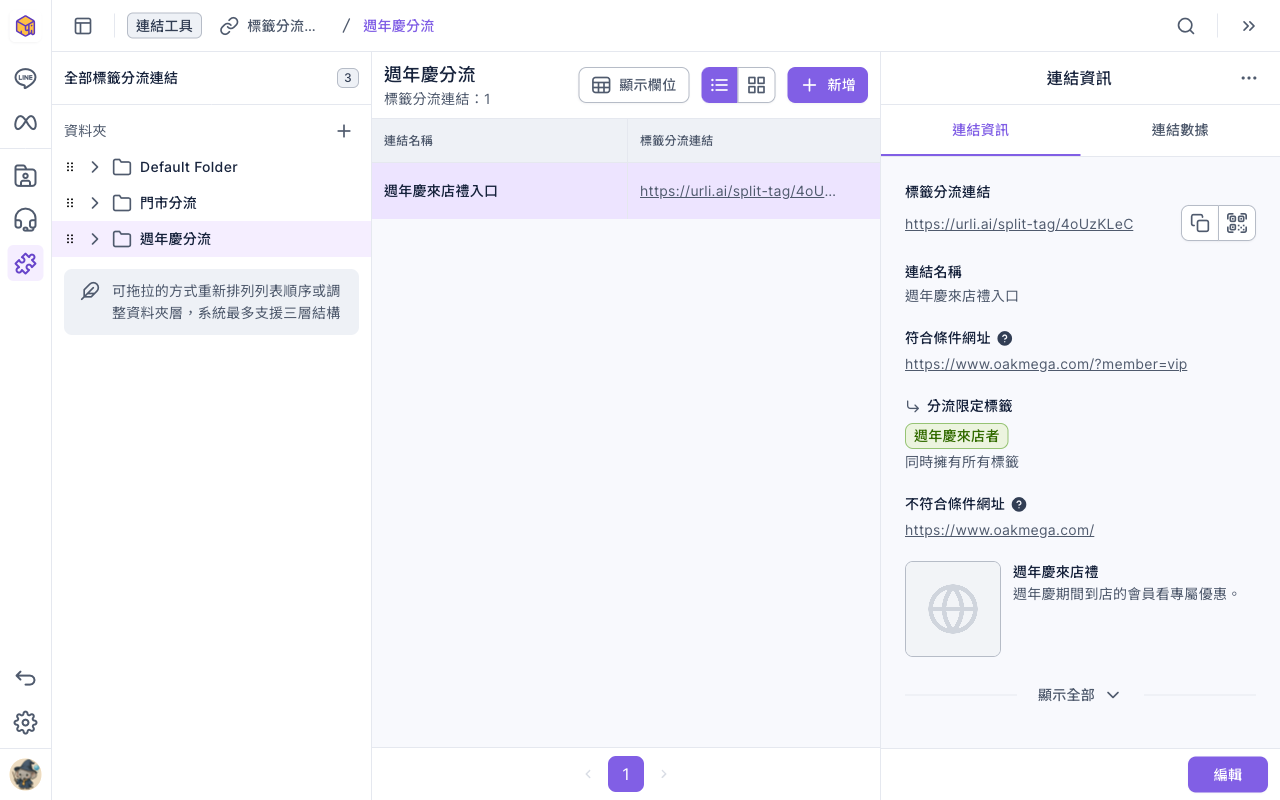
Task: Open the oakmega.com/?member=vip link
Action: click(x=1046, y=364)
